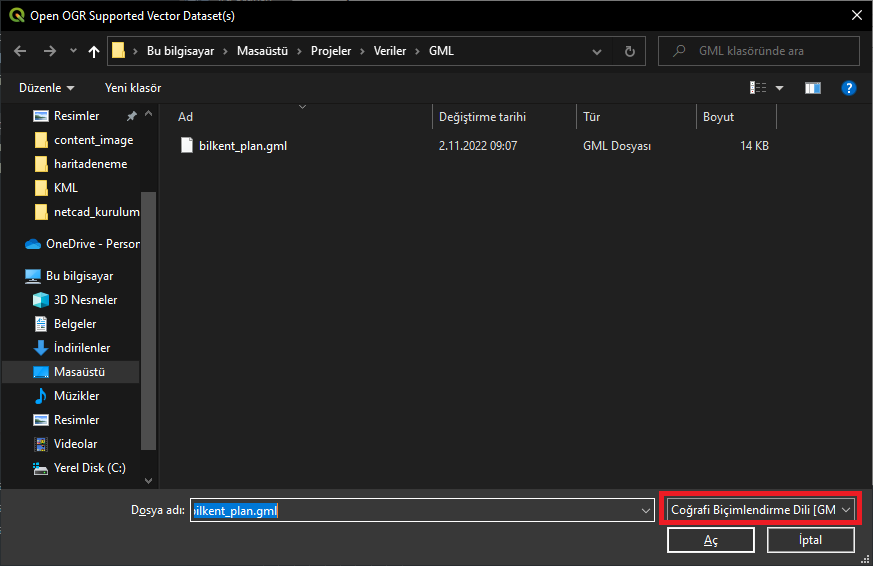This screenshot has width=873, height=566.
Task: Click the Belgeler document icon
Action: point(41,323)
